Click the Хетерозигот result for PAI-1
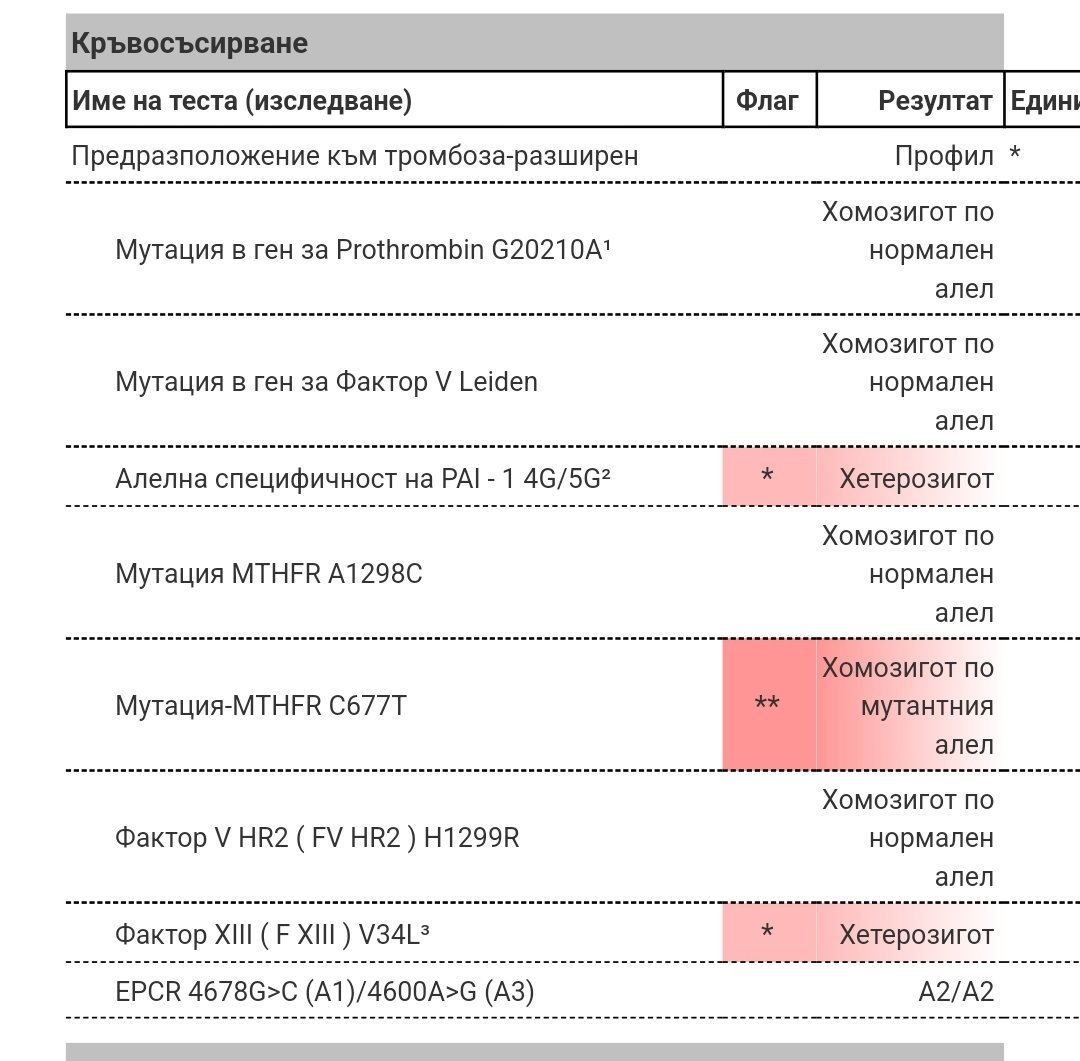Screen dimensions: 1080x1061 point(916,479)
